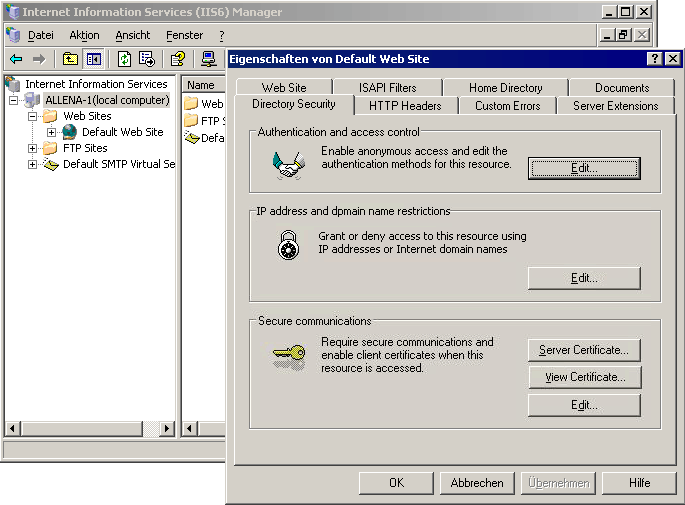Close the Eigenschaften dialog with X

pyautogui.click(x=673, y=59)
